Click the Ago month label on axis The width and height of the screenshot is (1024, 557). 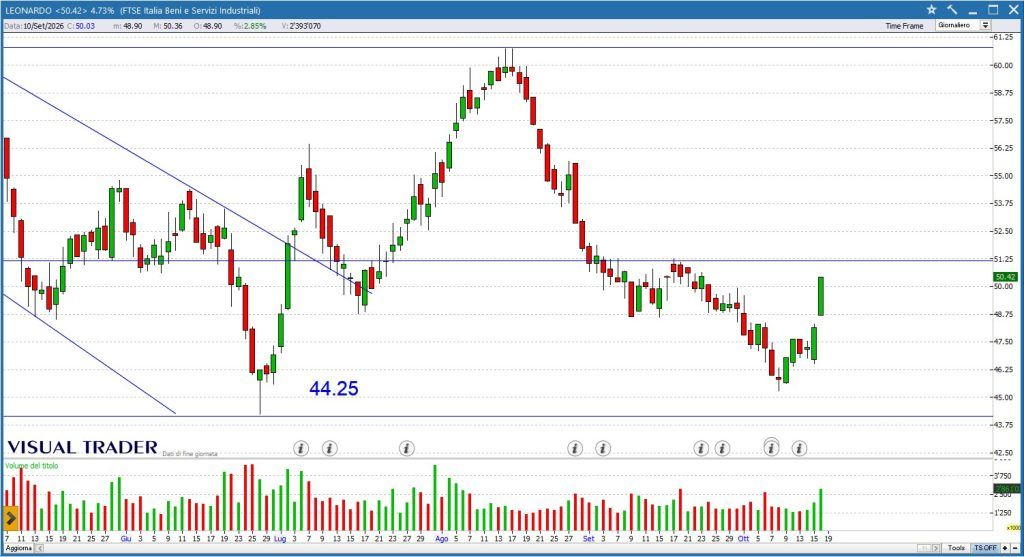pos(441,539)
